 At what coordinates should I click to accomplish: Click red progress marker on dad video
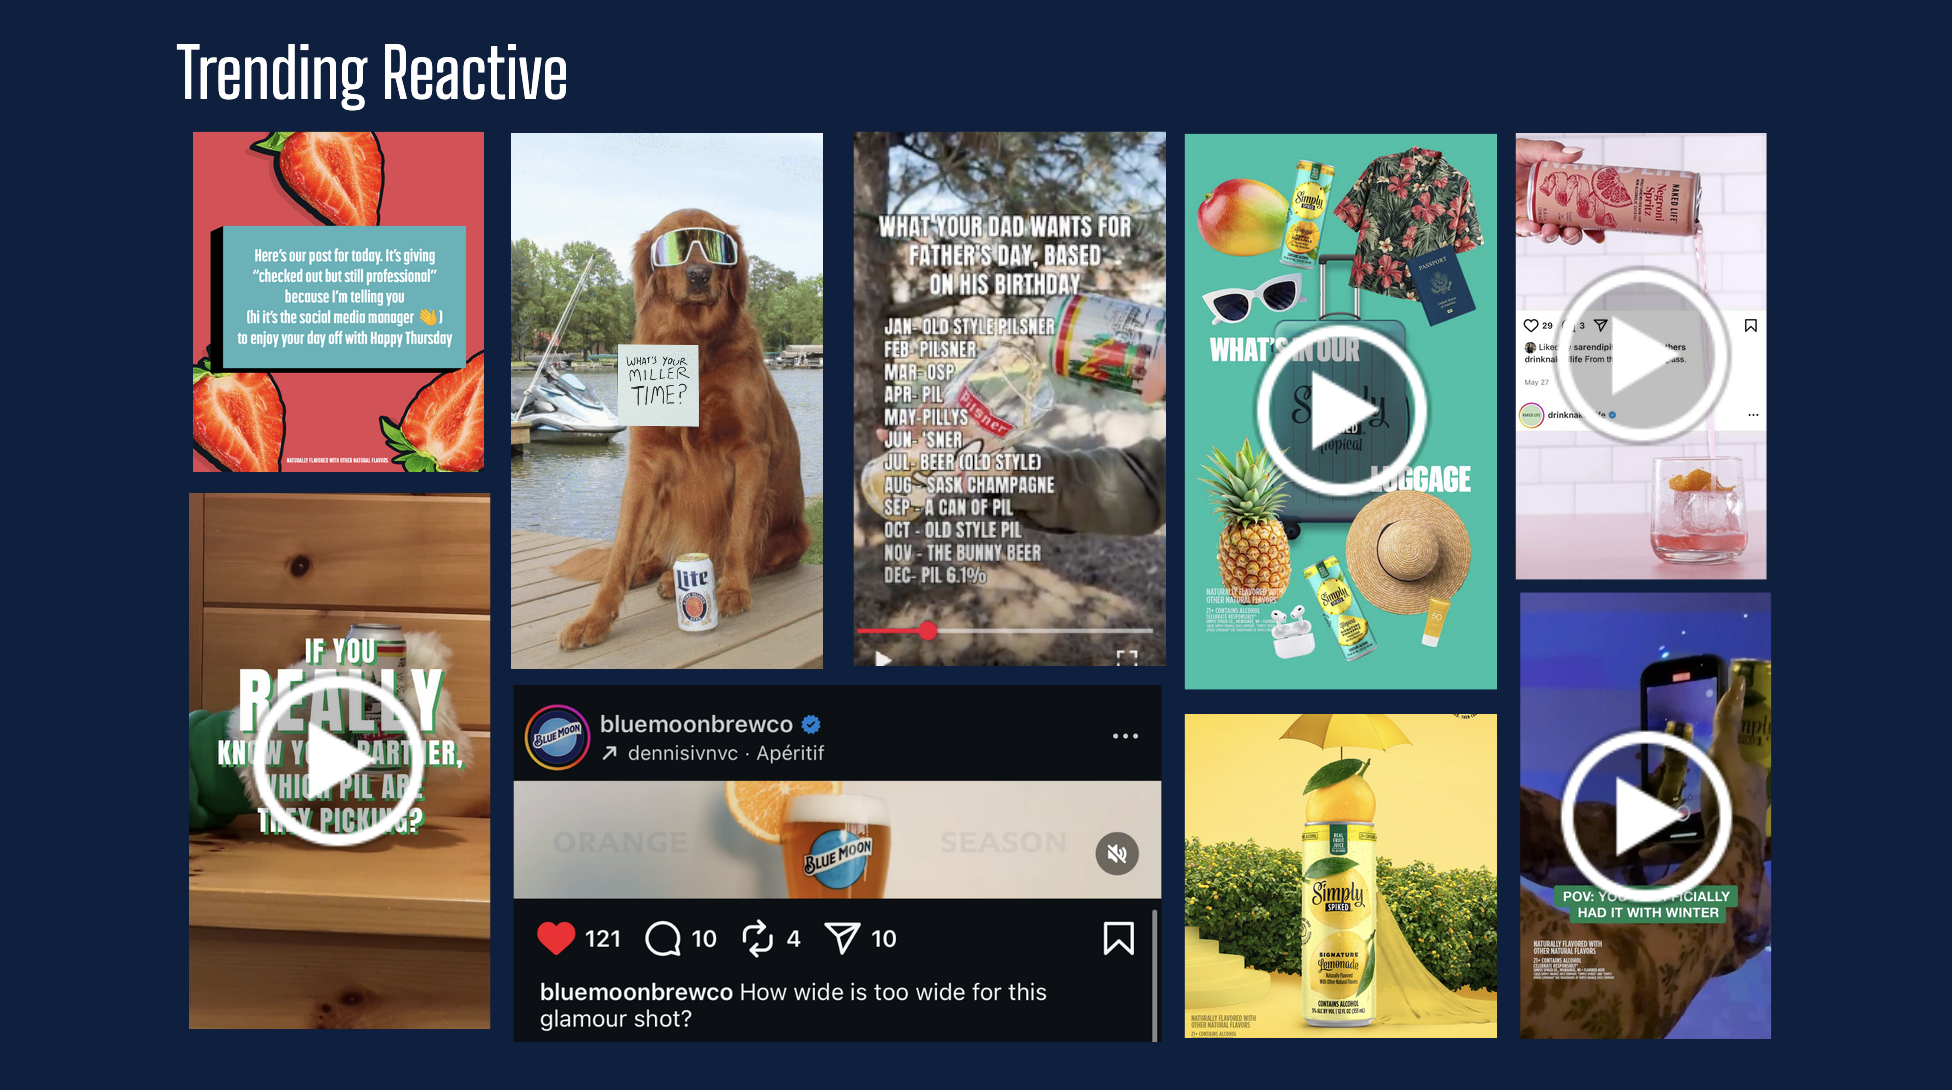pos(928,630)
